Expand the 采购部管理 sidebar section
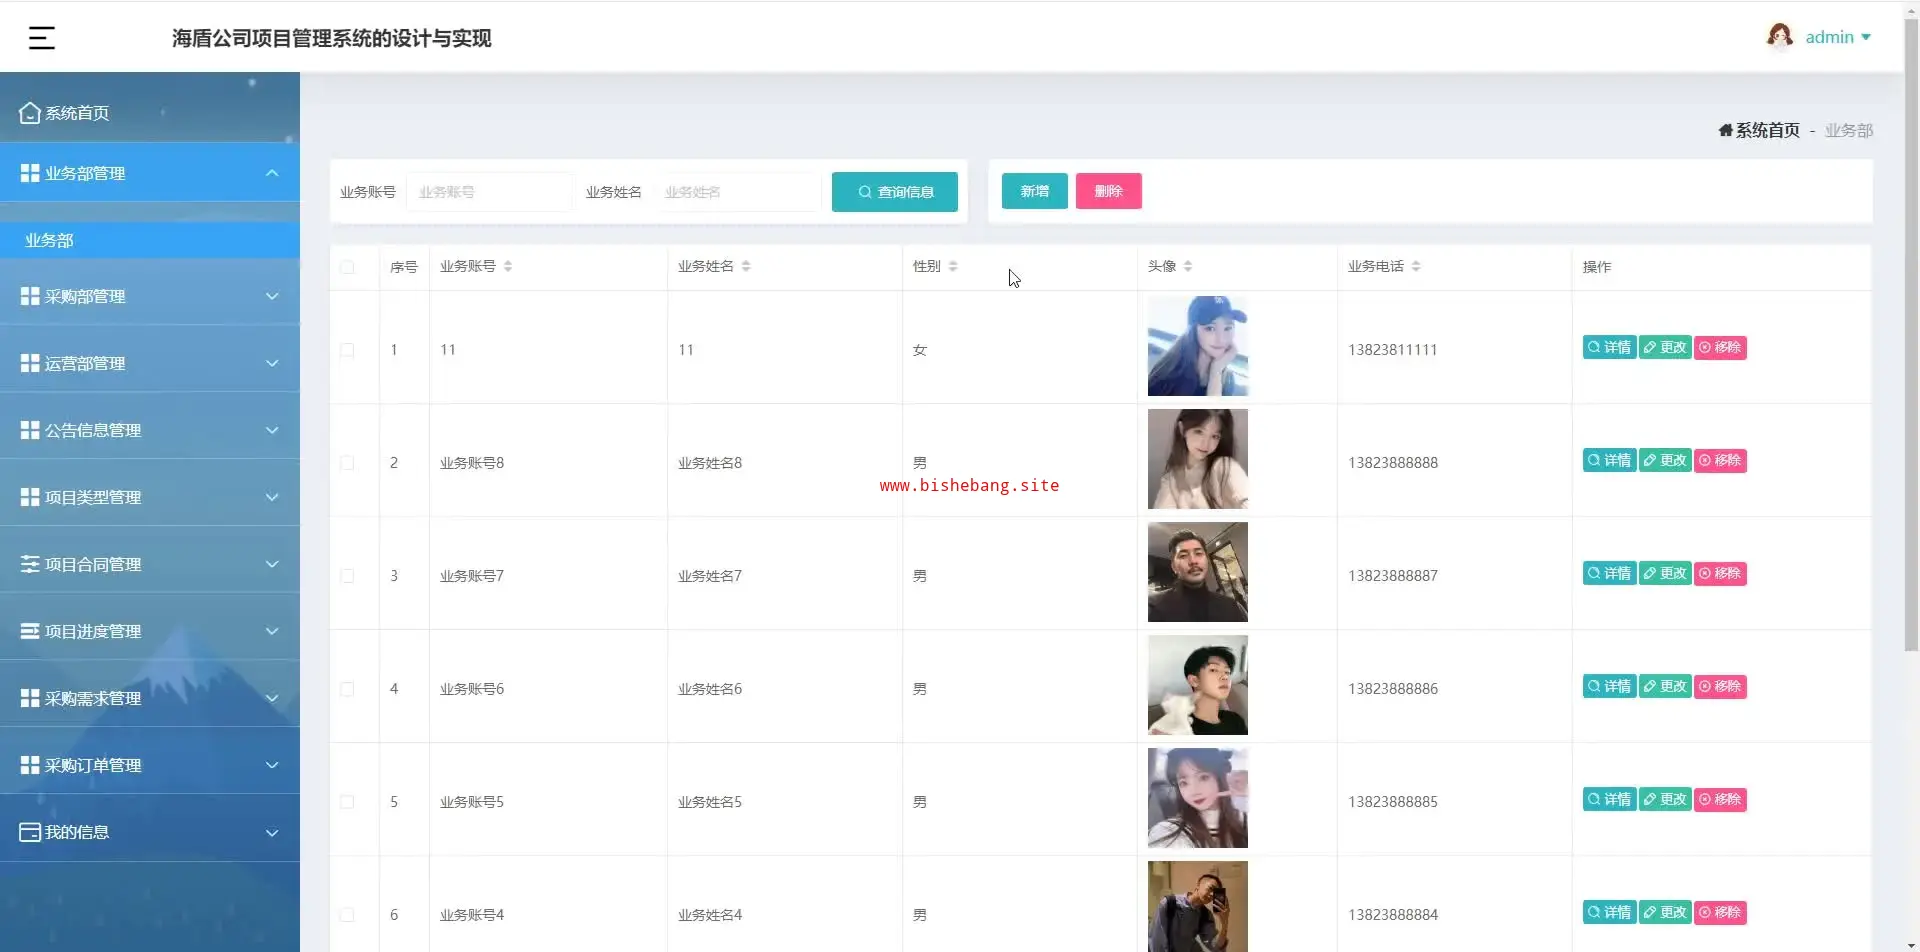Screen dimensions: 1920x952 coord(150,296)
